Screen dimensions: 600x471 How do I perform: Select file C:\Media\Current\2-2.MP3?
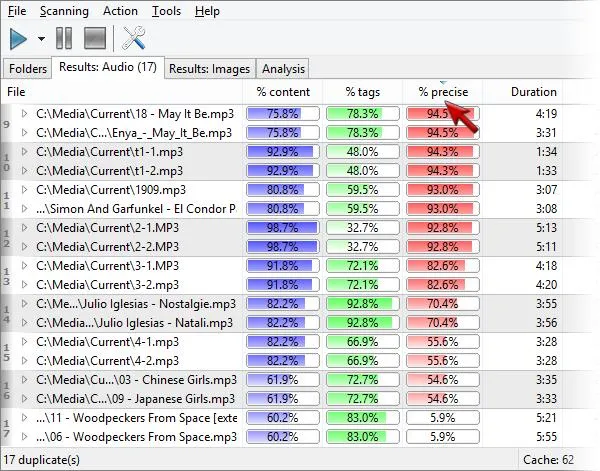click(108, 247)
